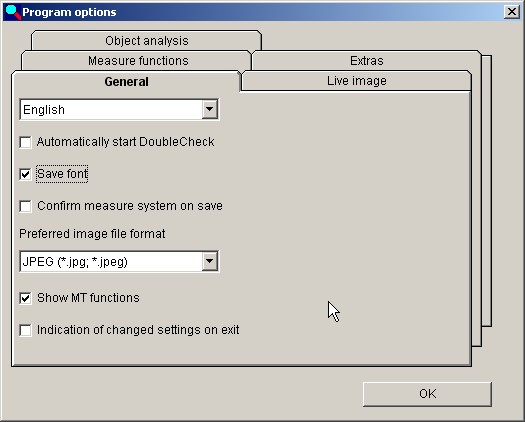The image size is (525, 422).
Task: Confirm the dialog with the OK button
Action: (x=427, y=394)
